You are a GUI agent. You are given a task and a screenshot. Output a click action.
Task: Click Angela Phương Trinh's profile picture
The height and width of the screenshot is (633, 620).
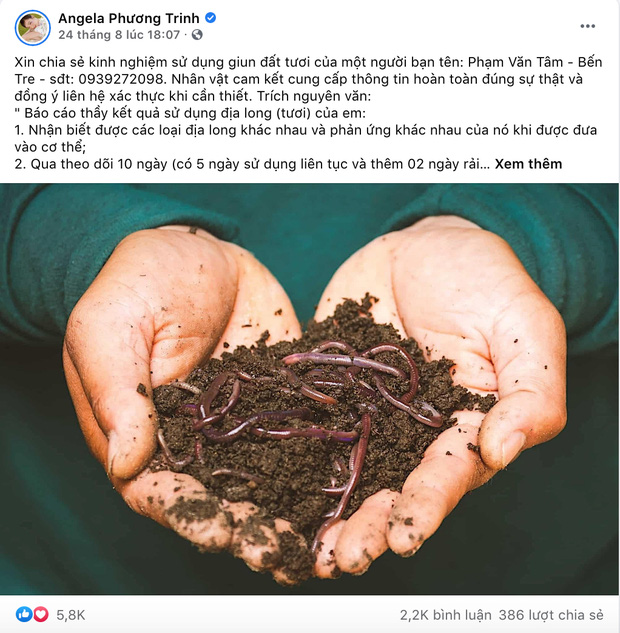pyautogui.click(x=32, y=27)
